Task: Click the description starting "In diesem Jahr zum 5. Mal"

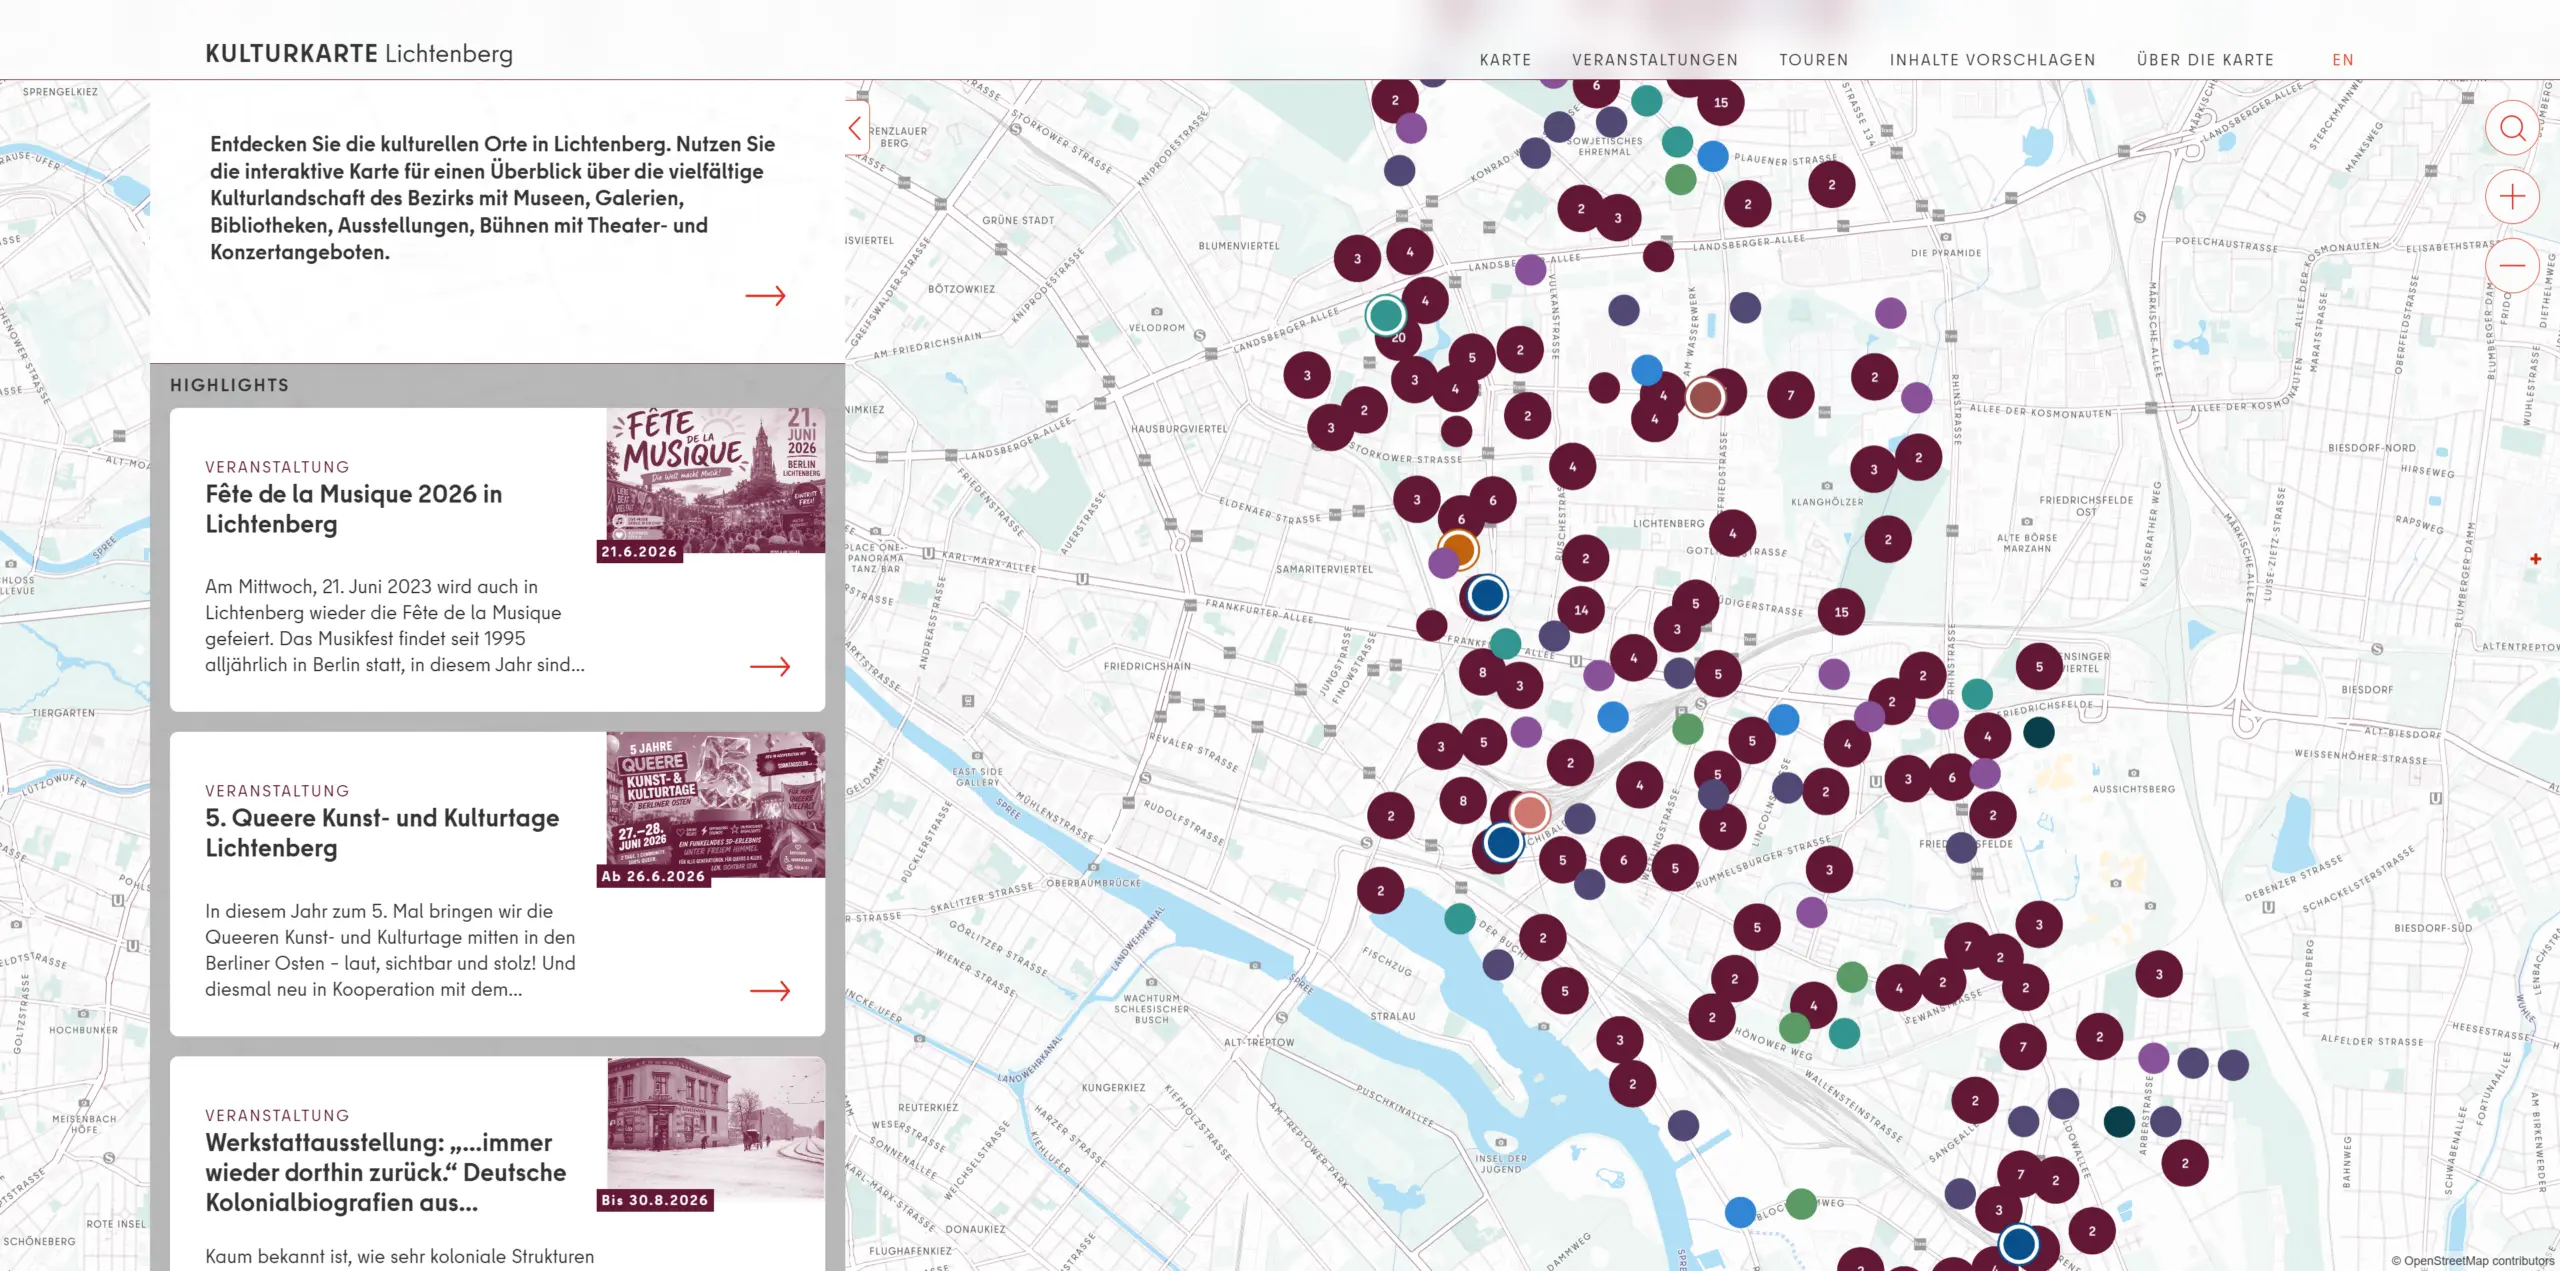Action: coord(390,950)
